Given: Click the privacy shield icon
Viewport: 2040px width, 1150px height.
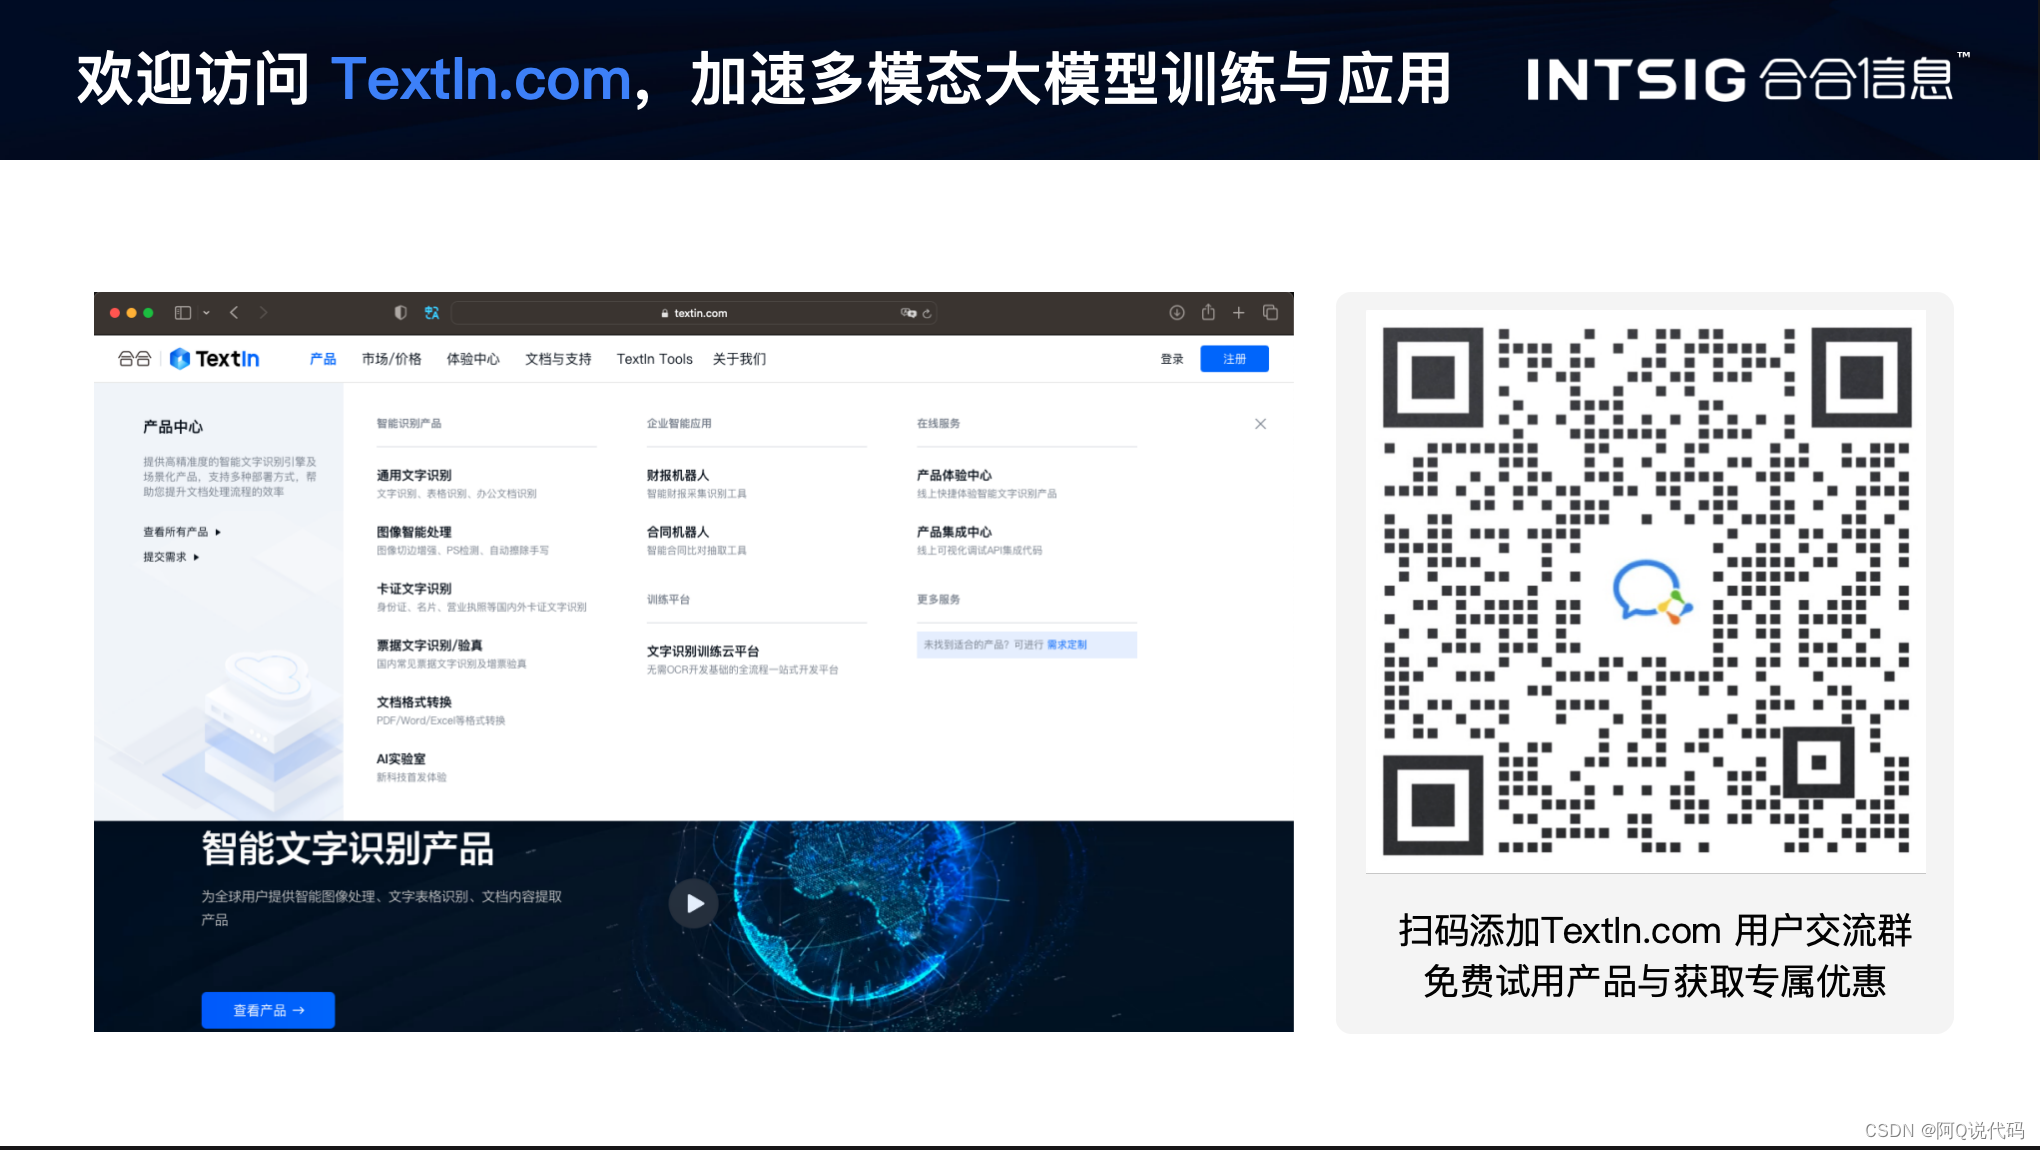Looking at the screenshot, I should [400, 313].
